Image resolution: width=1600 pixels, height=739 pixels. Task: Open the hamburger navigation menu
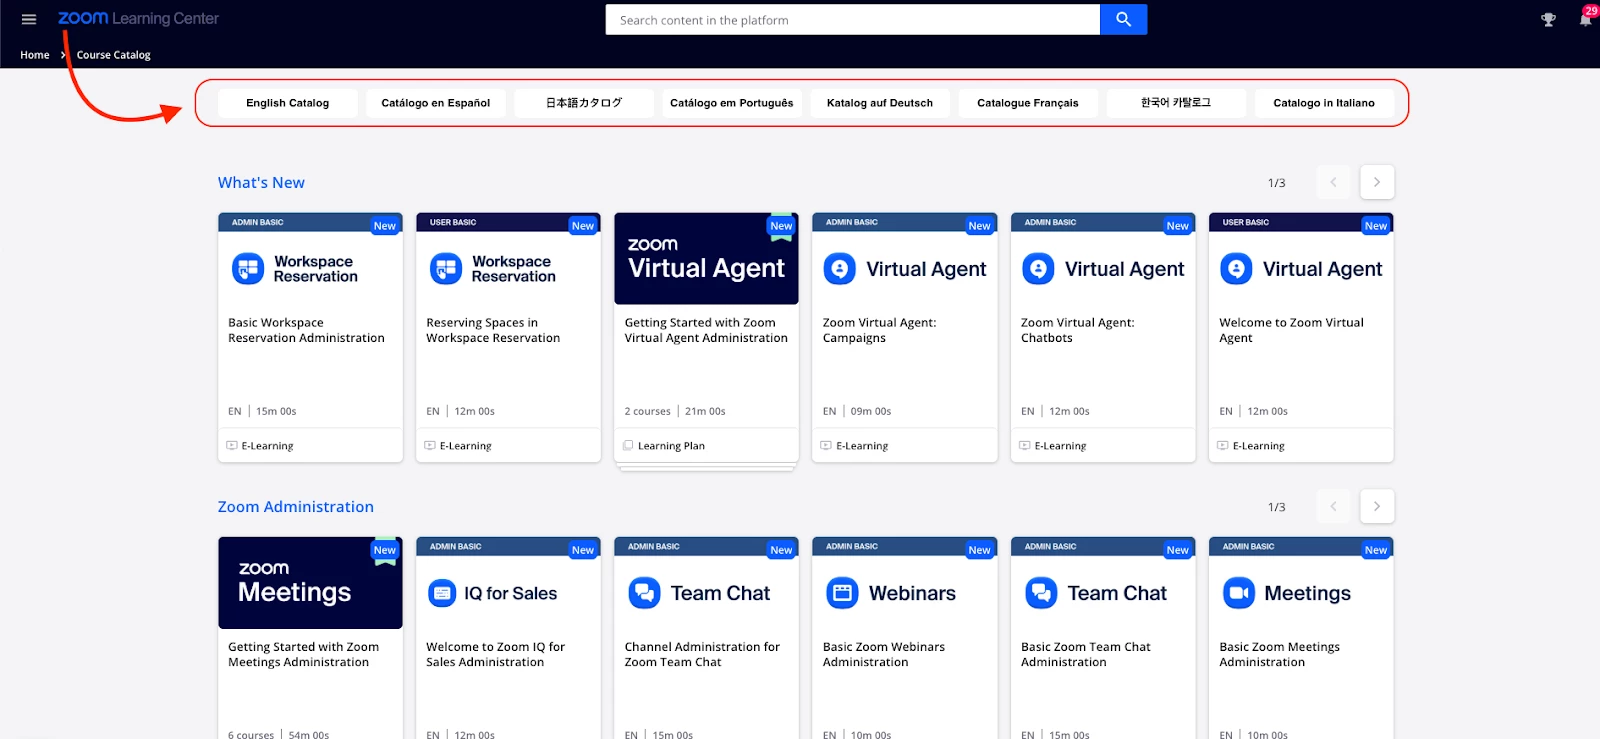[29, 19]
